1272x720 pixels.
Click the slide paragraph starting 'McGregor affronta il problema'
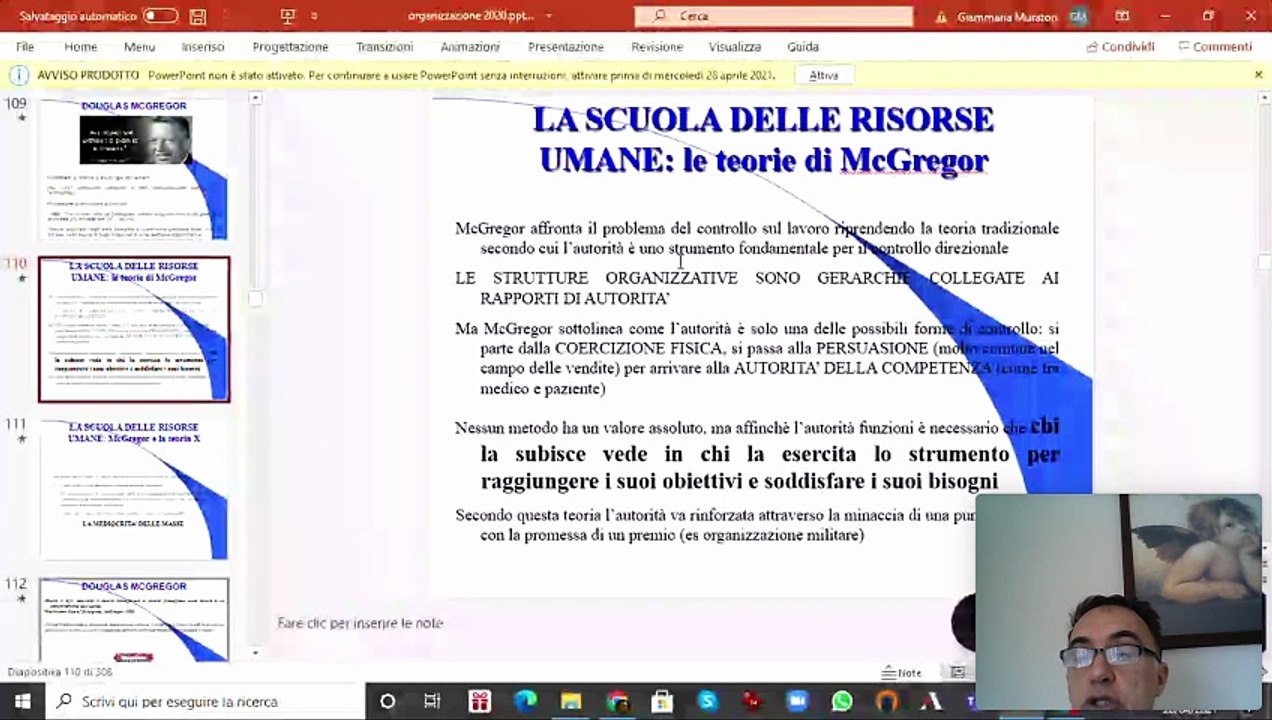(x=757, y=238)
